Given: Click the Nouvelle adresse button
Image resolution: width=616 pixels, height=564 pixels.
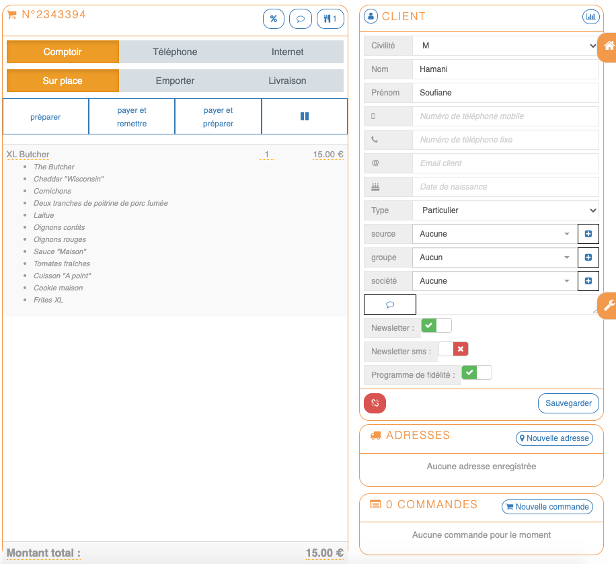Looking at the screenshot, I should 554,438.
